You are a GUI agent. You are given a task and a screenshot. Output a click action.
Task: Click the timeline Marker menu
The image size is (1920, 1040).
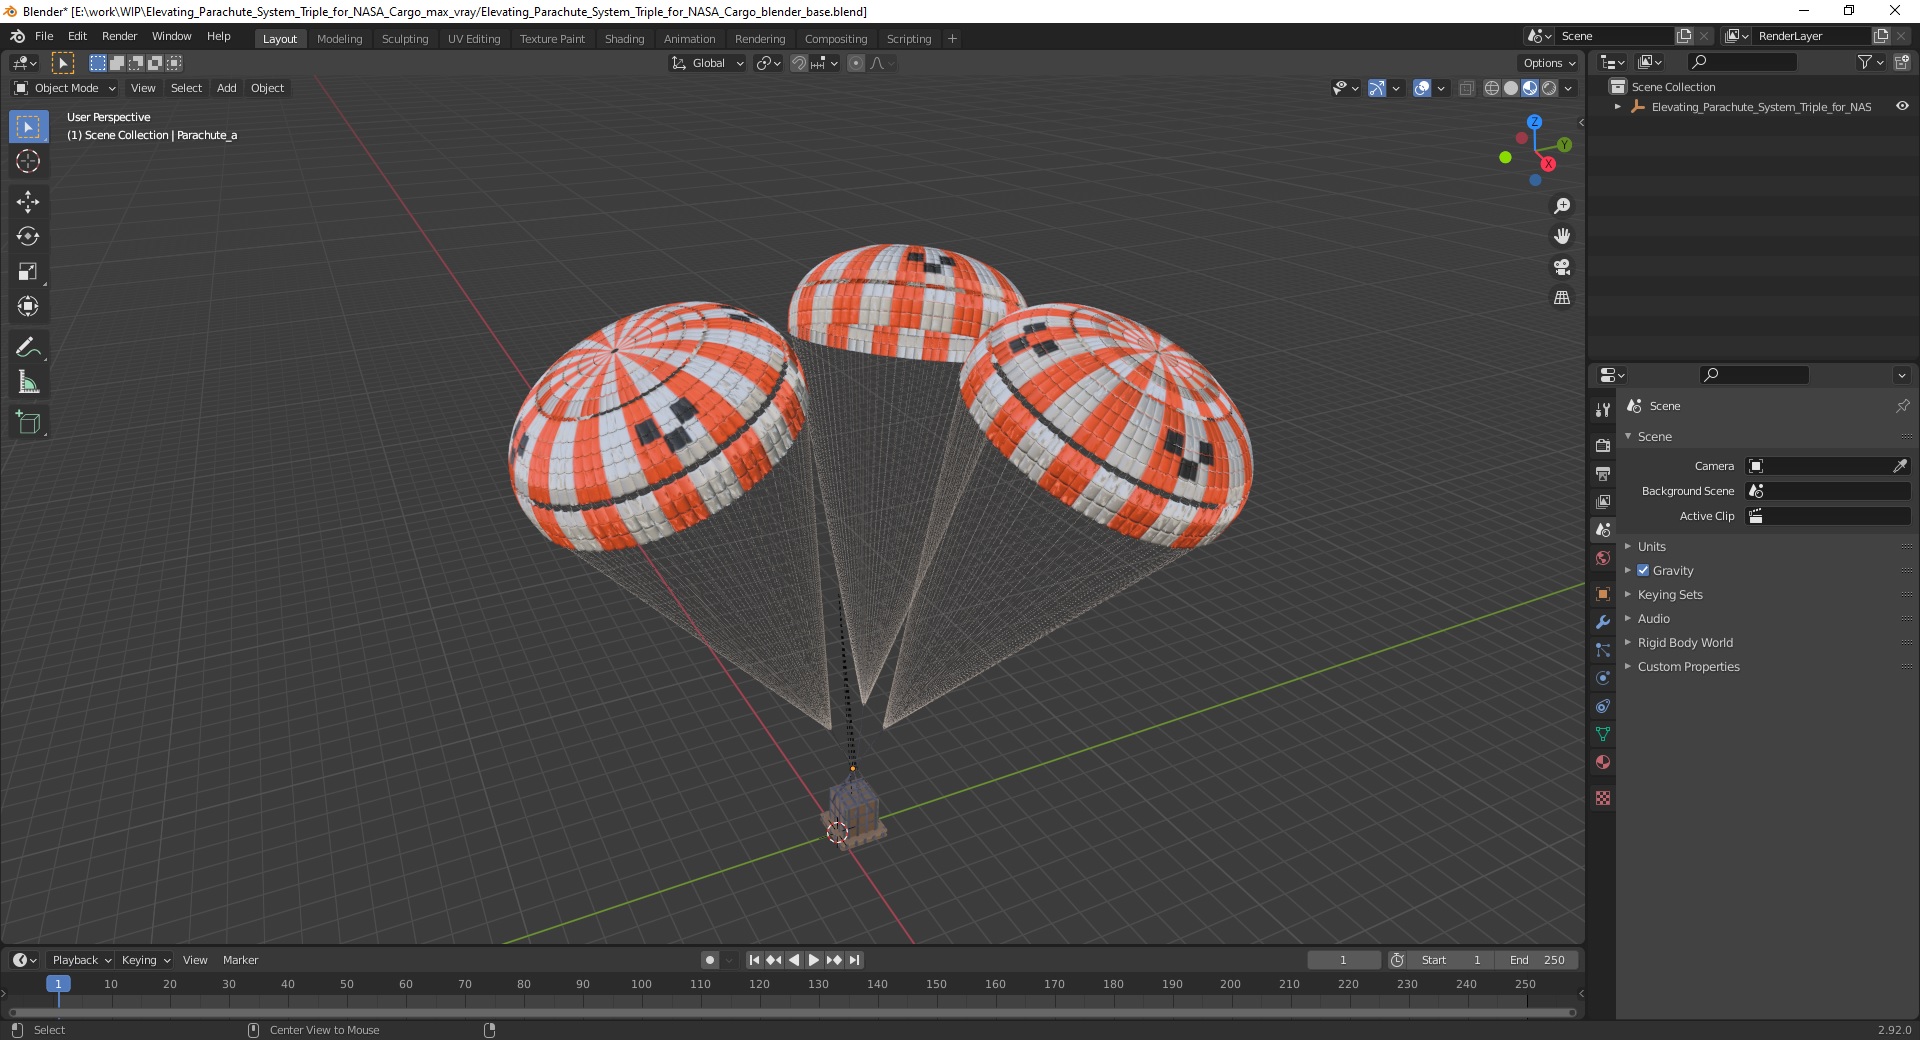[240, 960]
